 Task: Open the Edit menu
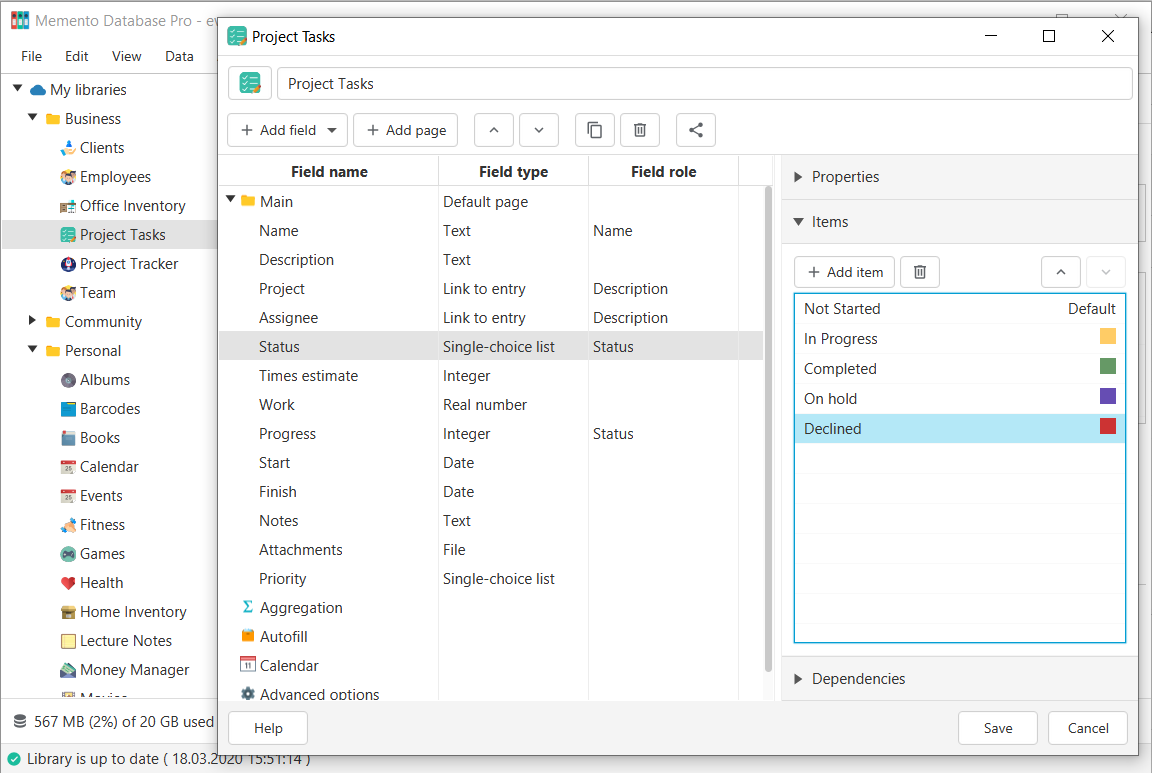[77, 56]
